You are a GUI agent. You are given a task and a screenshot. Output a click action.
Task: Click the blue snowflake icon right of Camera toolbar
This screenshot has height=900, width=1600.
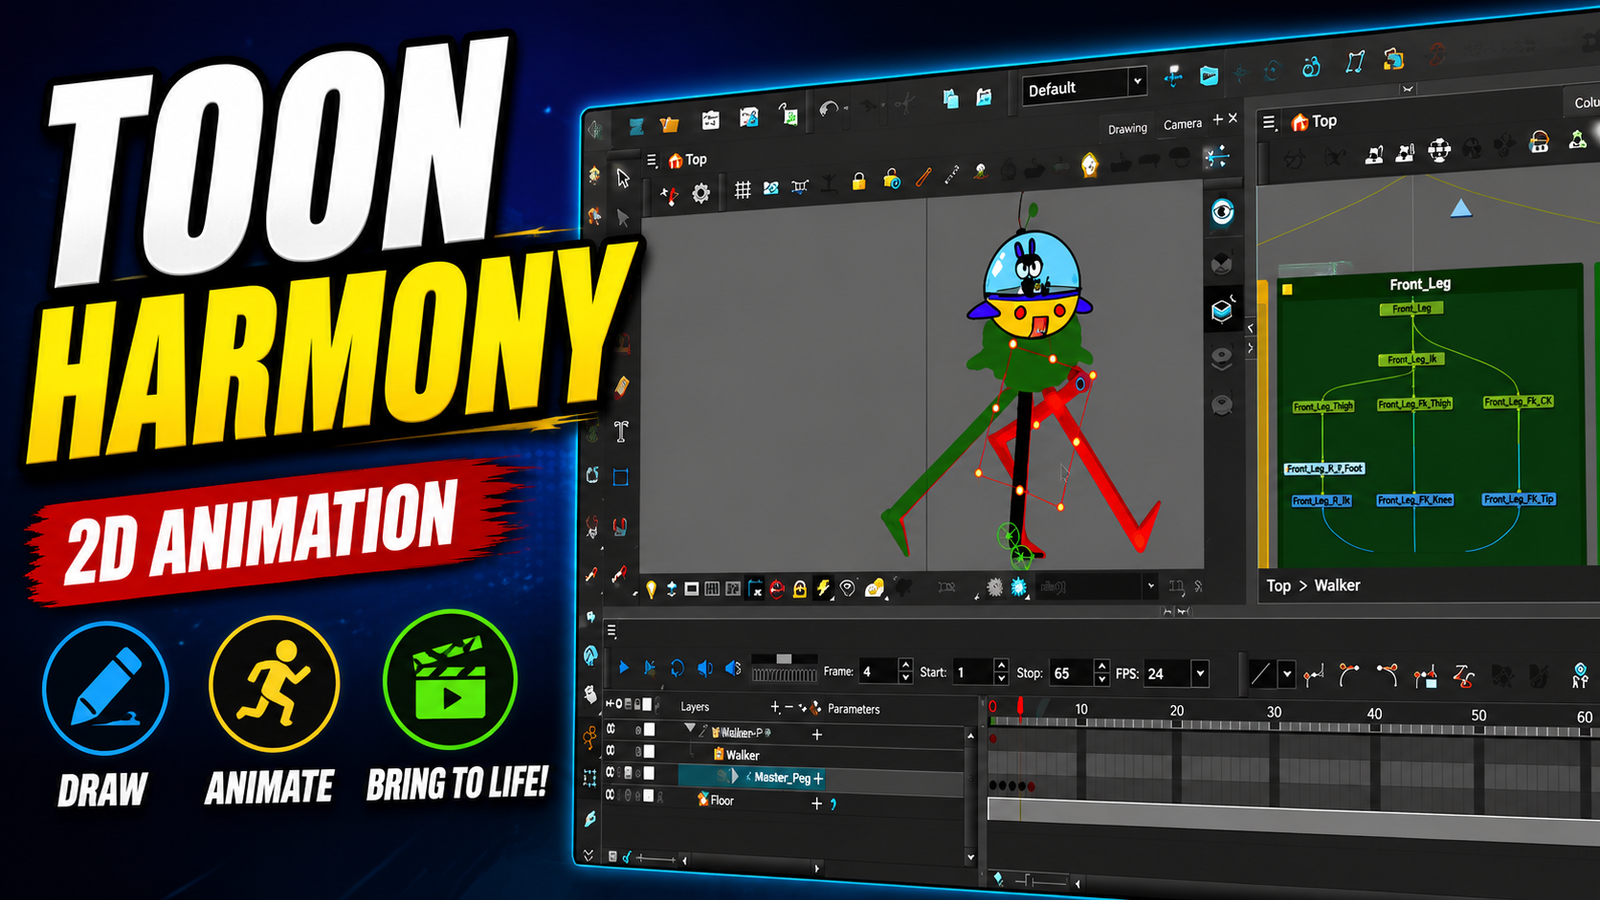[1216, 156]
